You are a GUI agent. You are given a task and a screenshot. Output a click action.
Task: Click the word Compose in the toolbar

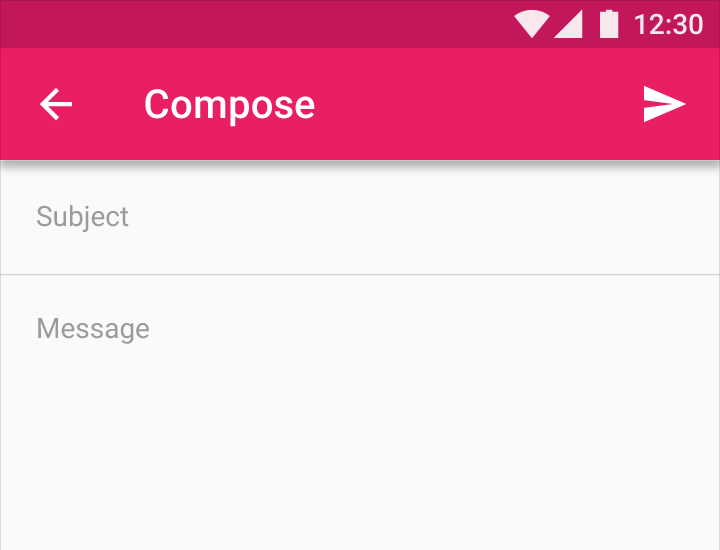coord(229,104)
